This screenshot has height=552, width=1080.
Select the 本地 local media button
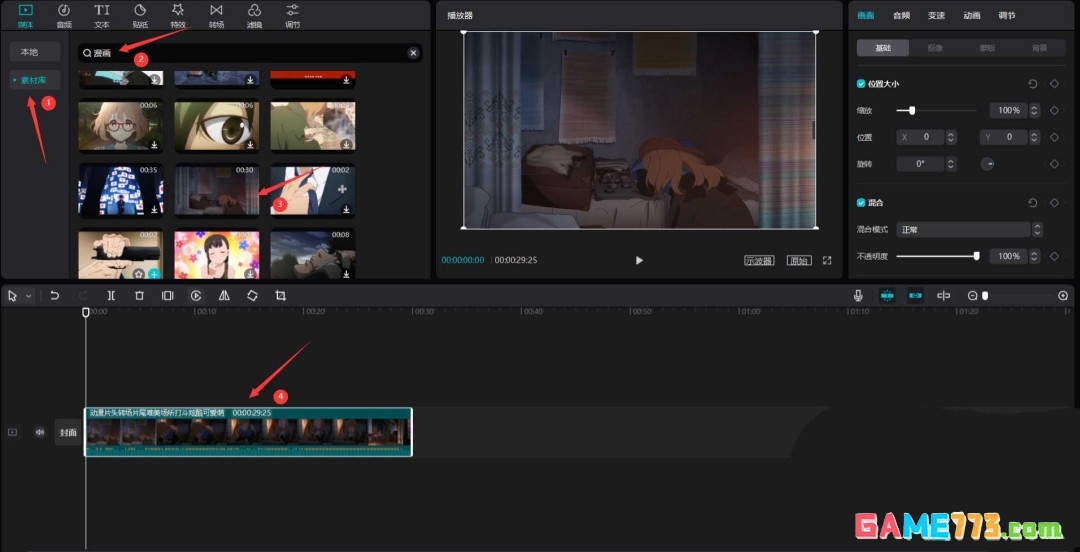tap(34, 52)
